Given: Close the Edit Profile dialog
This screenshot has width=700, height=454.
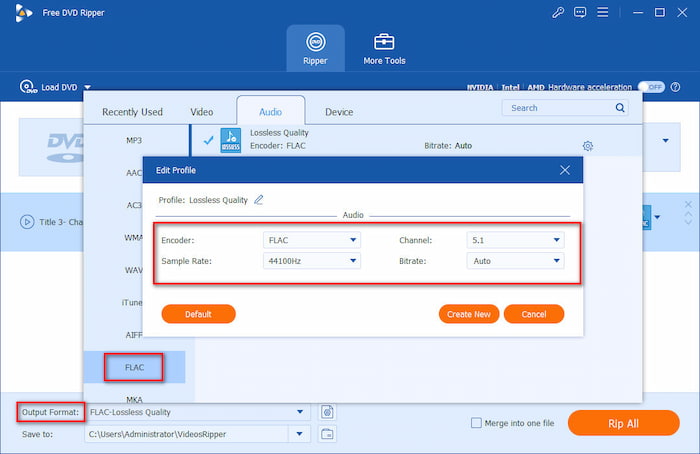Looking at the screenshot, I should tap(565, 170).
